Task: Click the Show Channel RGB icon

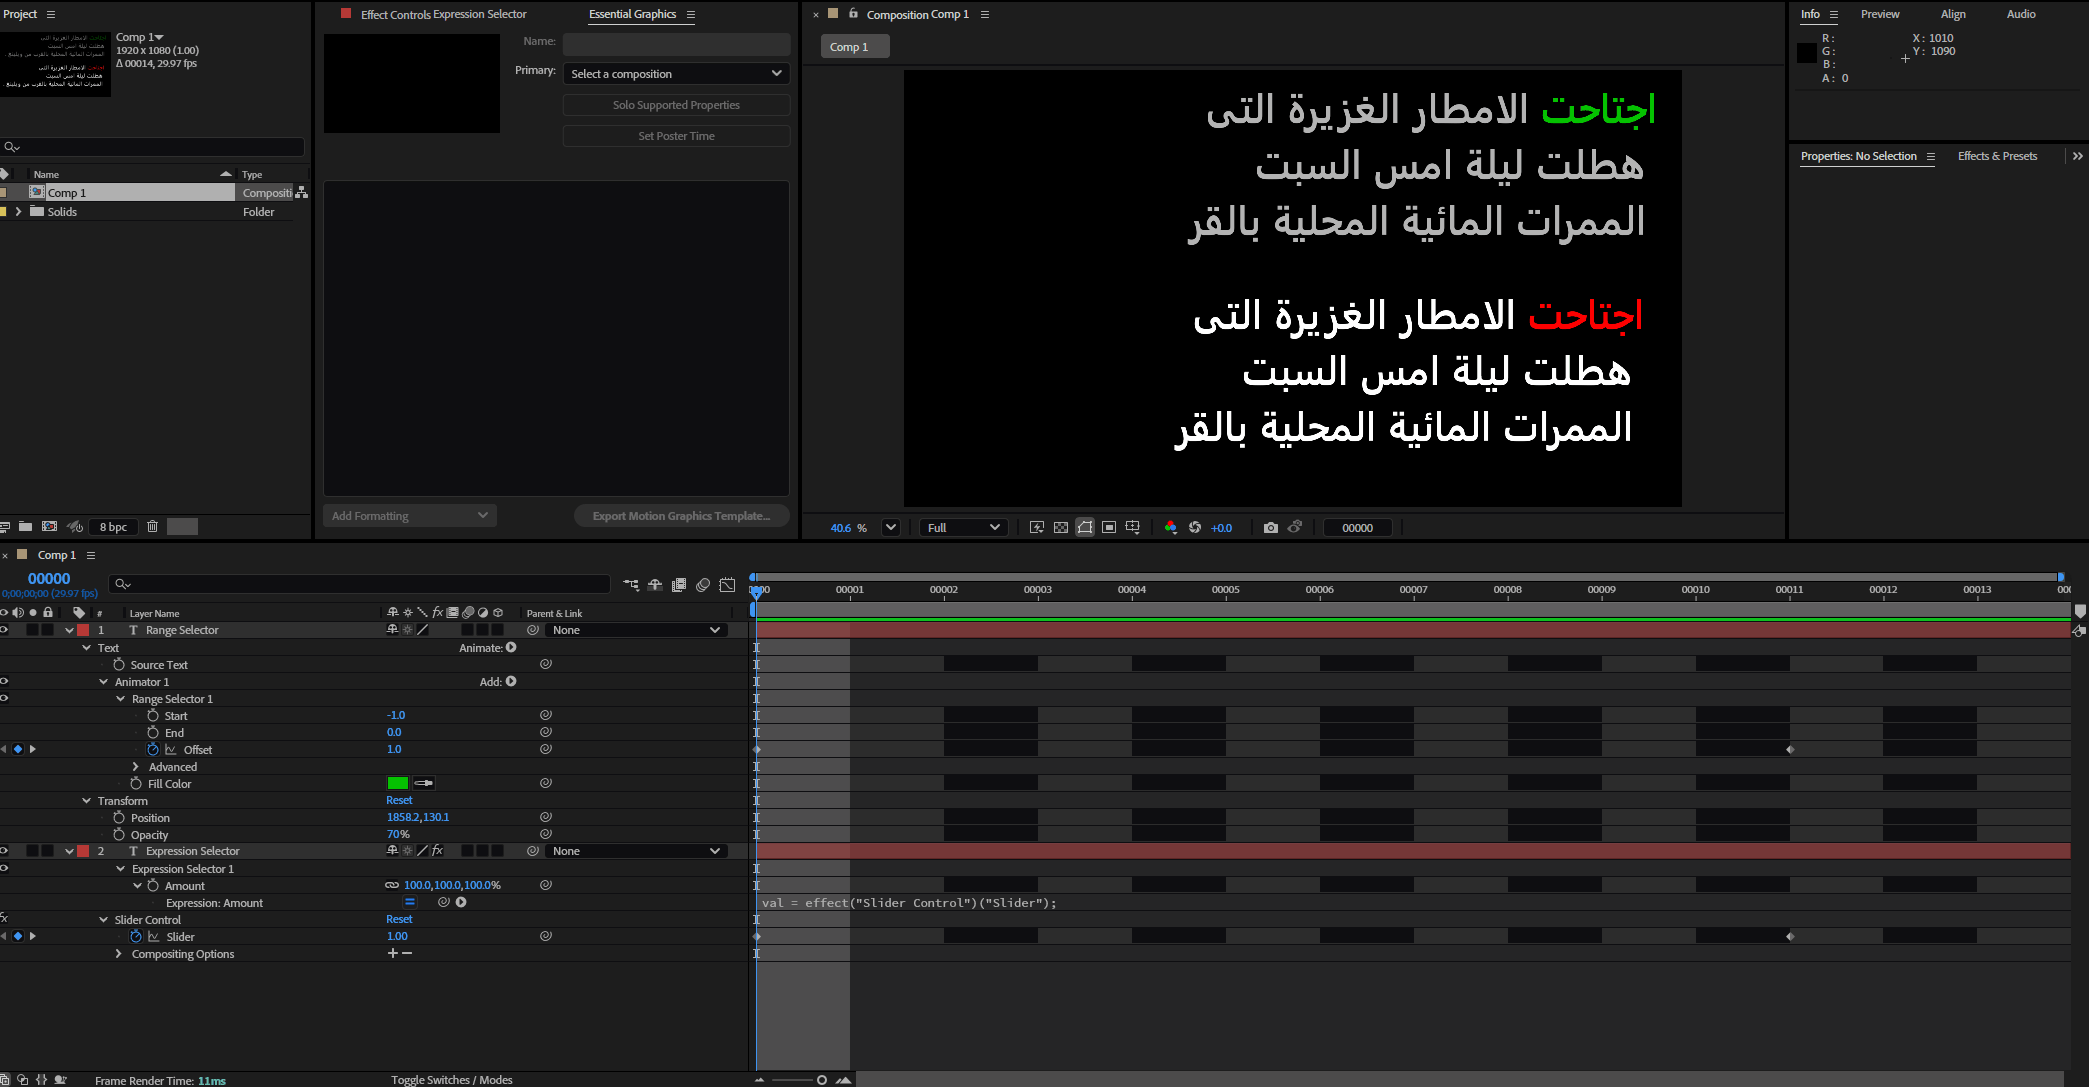Action: (1170, 528)
